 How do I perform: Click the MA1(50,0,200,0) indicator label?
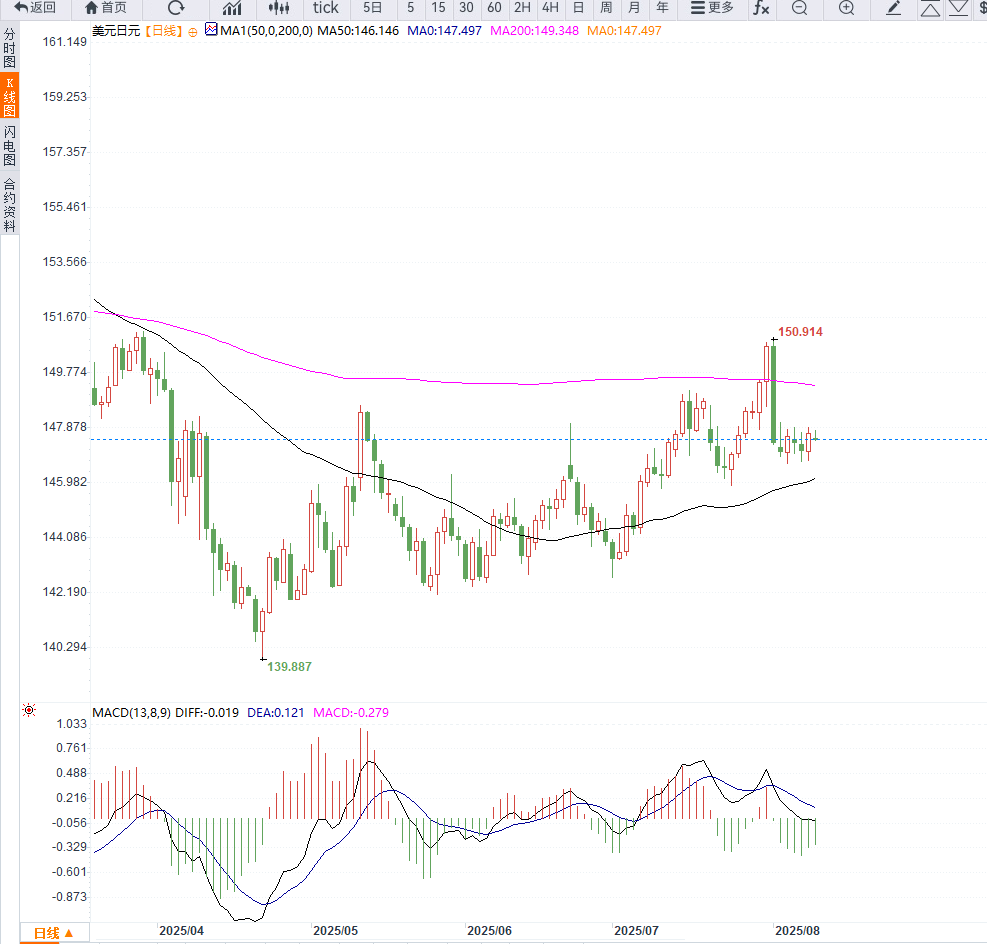pos(266,31)
